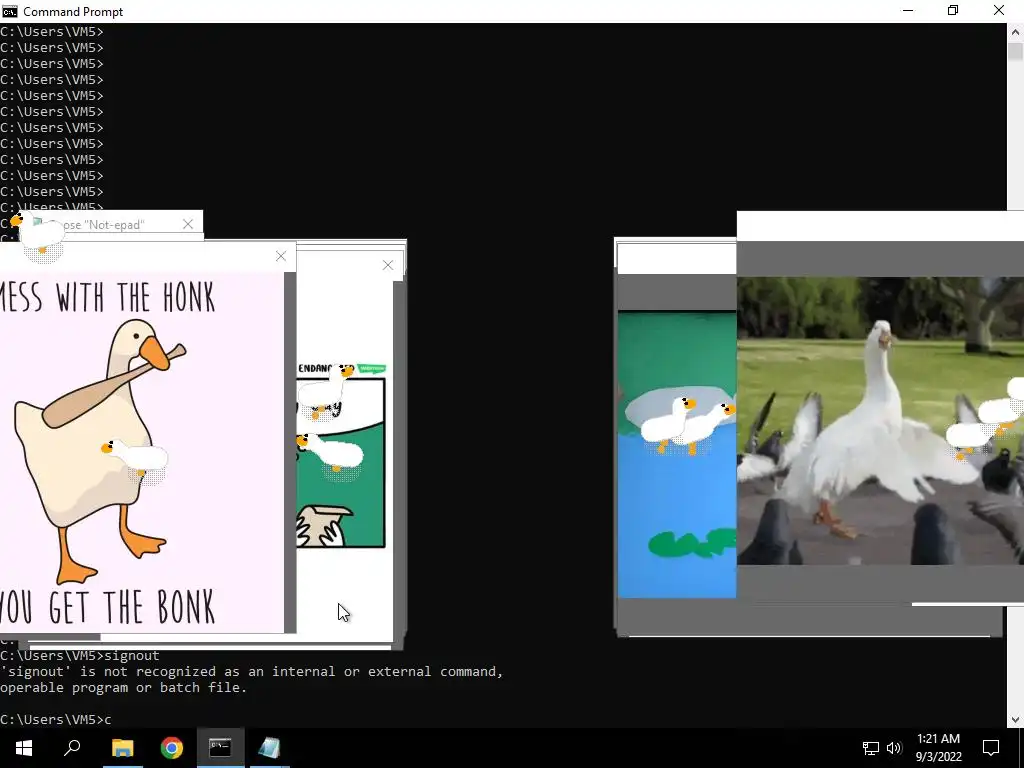Viewport: 1024px width, 768px height.
Task: Click the goose sitting on Notepad tooltip
Action: (37, 235)
